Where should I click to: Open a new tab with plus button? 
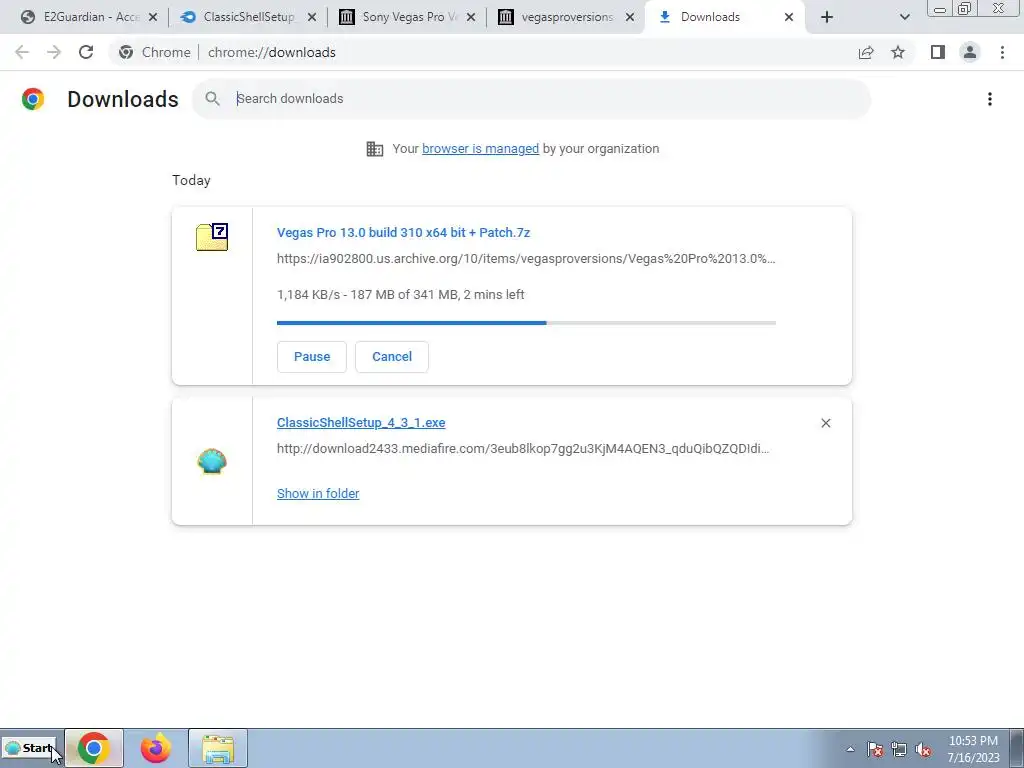tap(827, 17)
